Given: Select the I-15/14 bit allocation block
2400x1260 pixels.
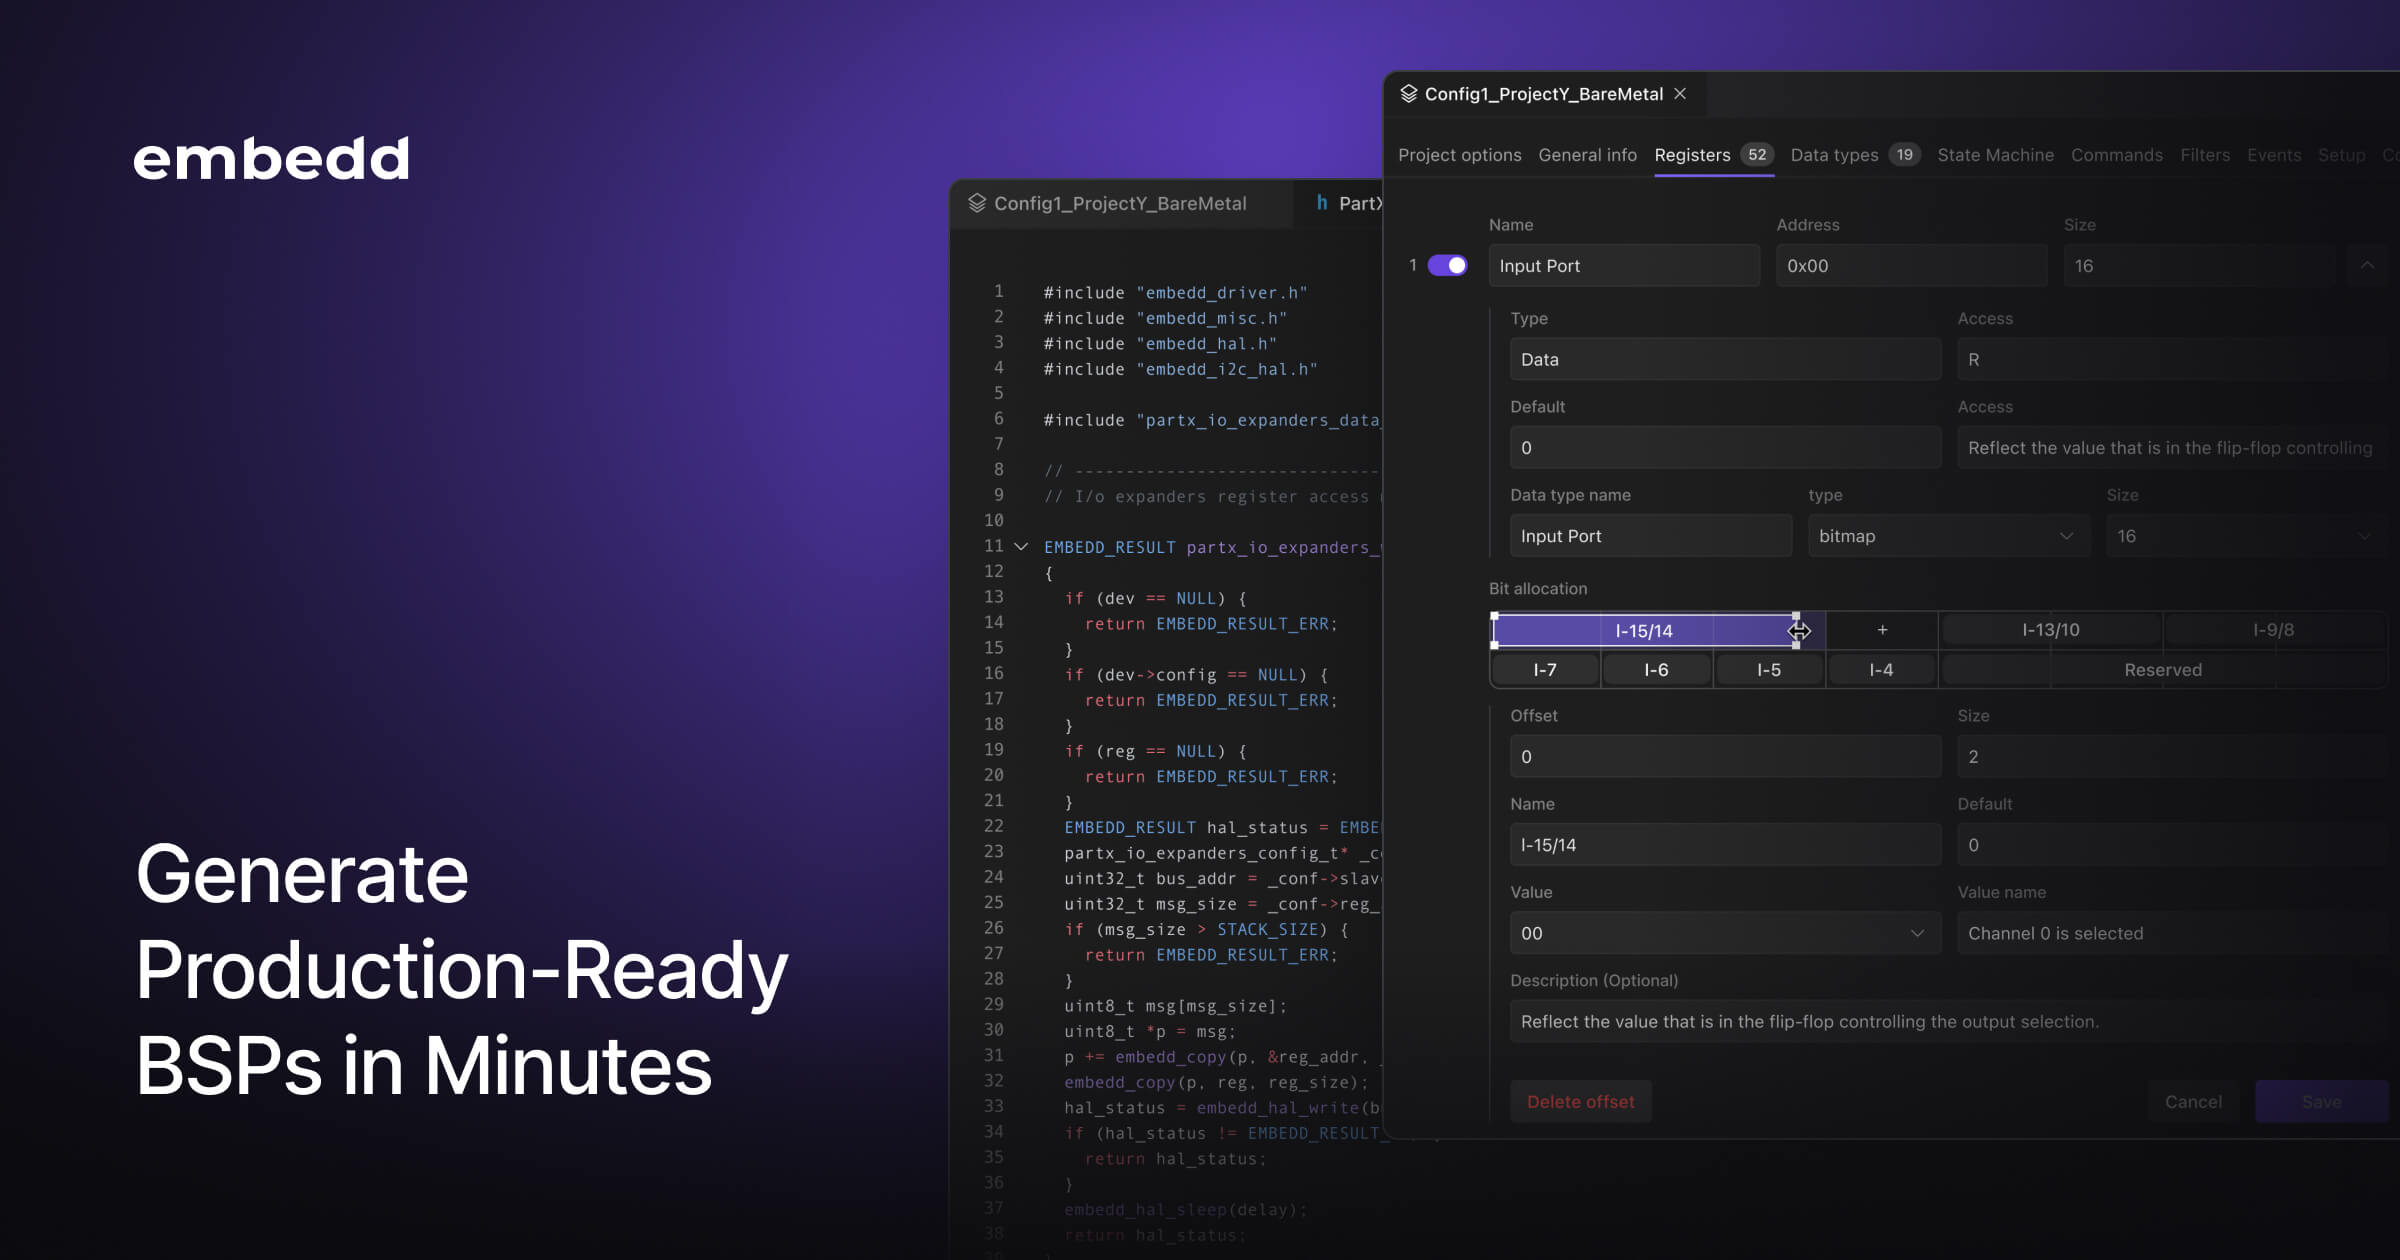Looking at the screenshot, I should click(x=1643, y=631).
